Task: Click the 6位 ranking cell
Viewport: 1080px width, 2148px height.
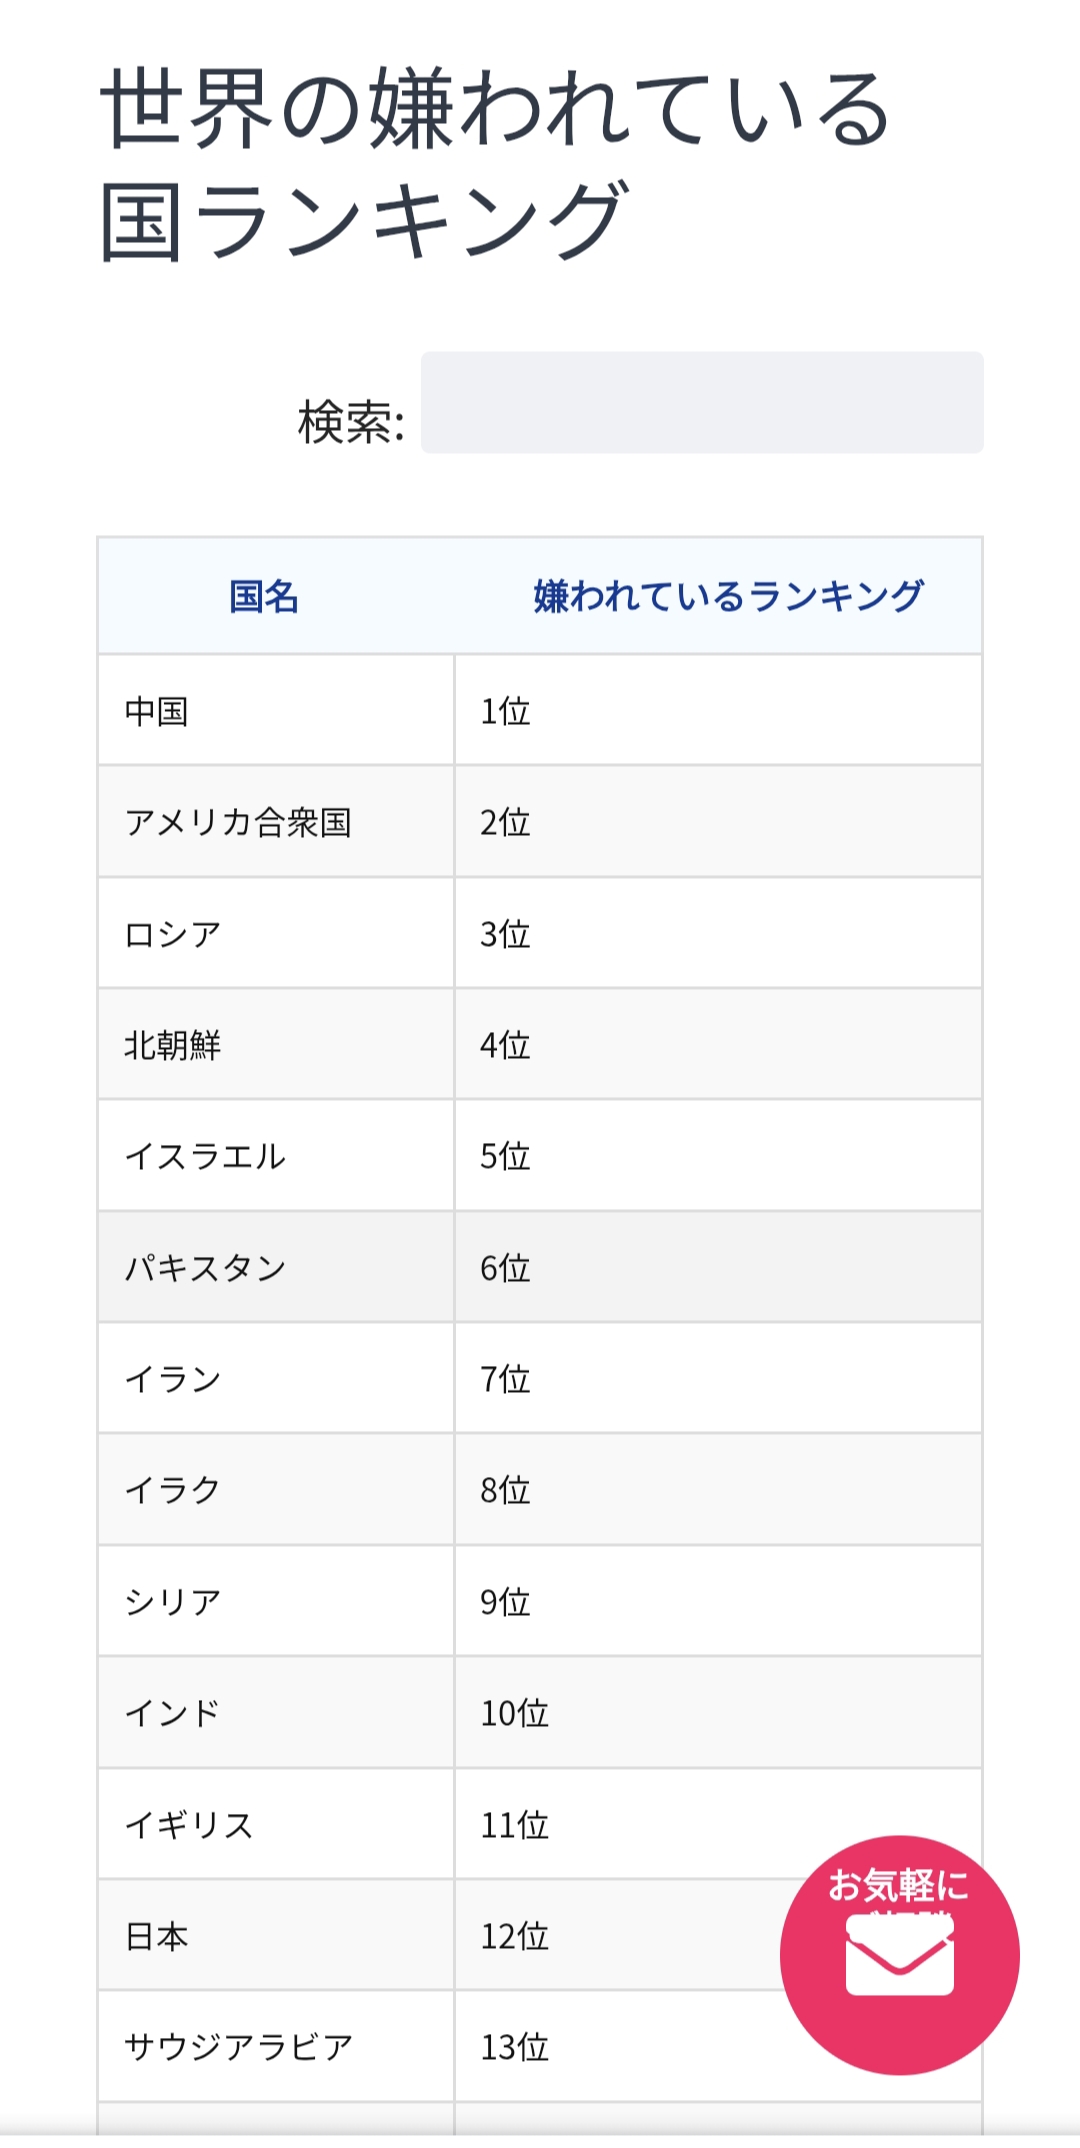Action: pyautogui.click(x=505, y=1268)
